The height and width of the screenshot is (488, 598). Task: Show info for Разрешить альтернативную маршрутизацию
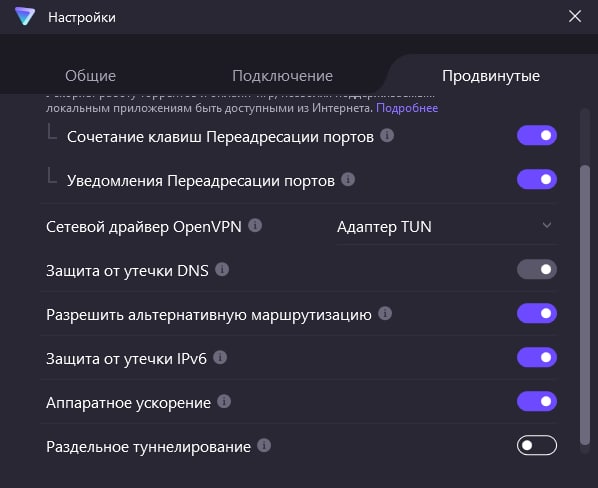(385, 313)
